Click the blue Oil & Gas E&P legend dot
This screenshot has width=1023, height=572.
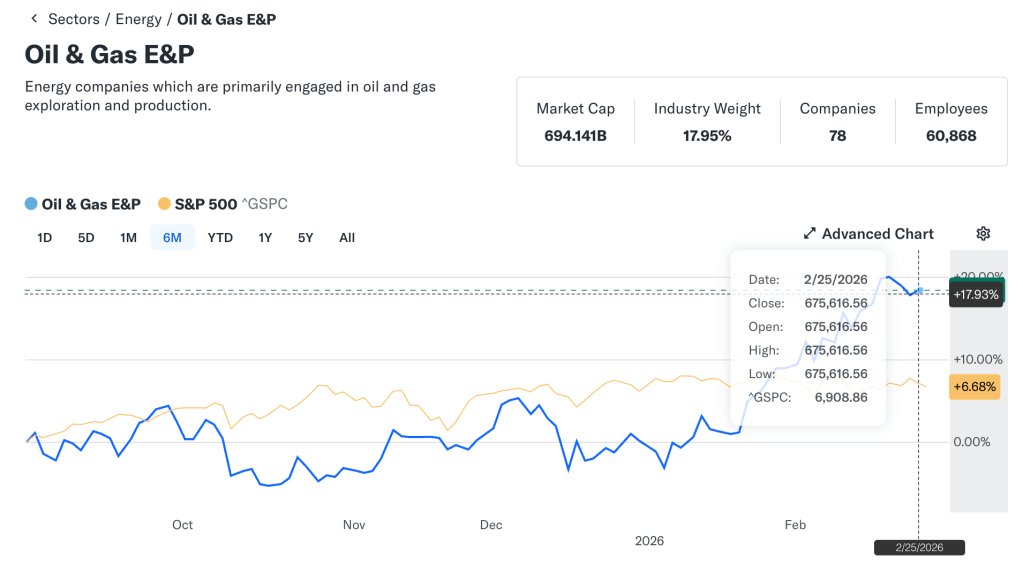[31, 204]
